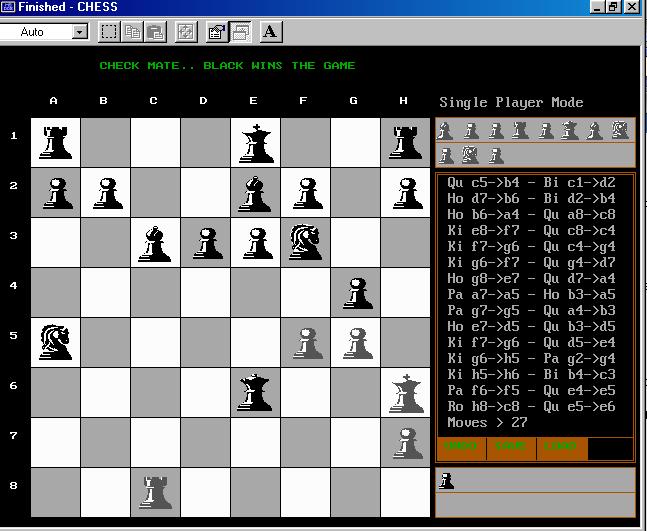Viewport: 647px width, 531px height.
Task: Click move entry 'Ho b6->a4 - Qu a8->c8'
Action: point(531,215)
